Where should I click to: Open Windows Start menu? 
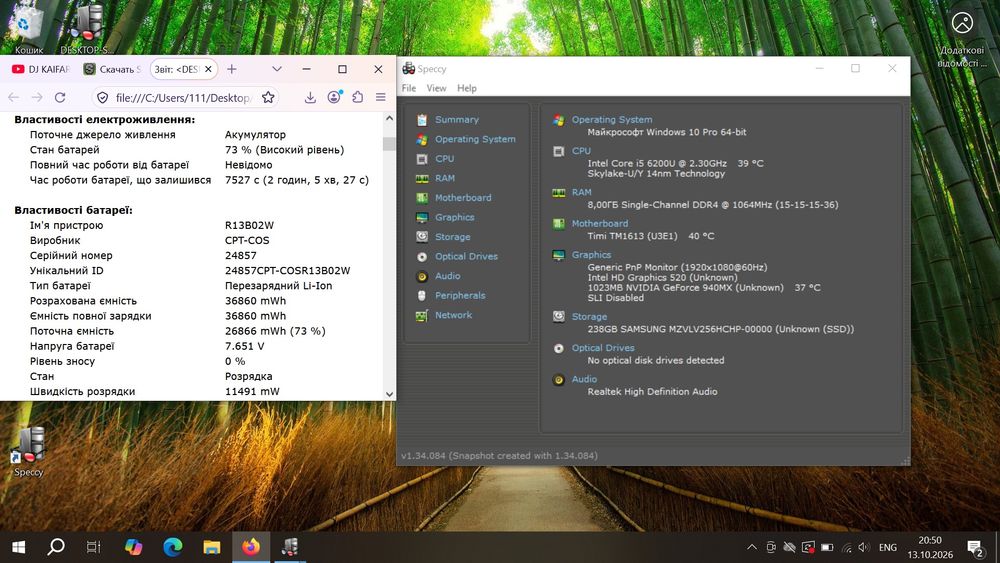[x=18, y=547]
